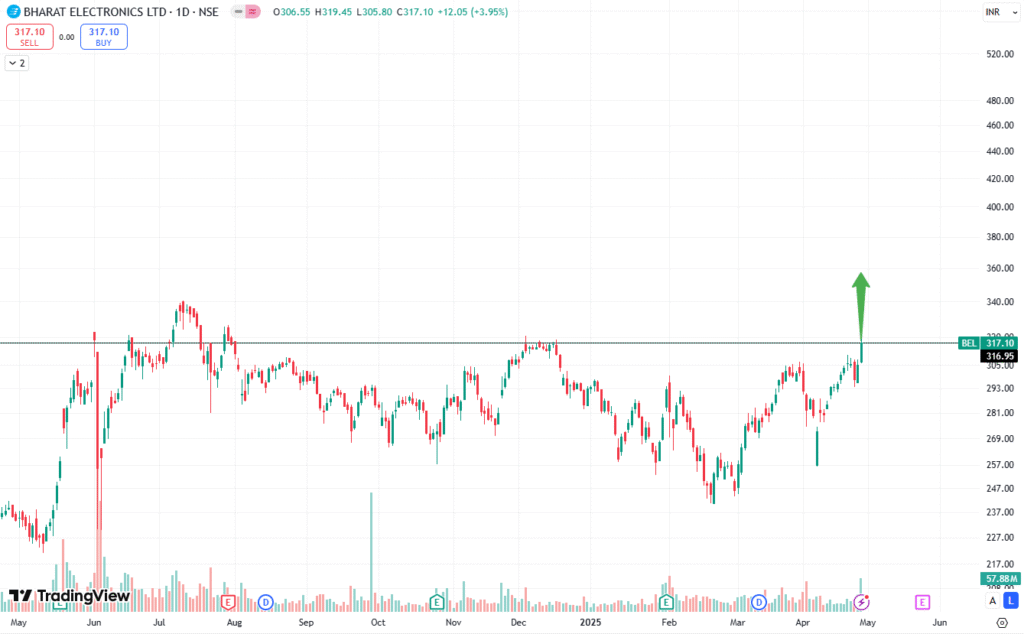Open the INR currency dropdown

click(1001, 12)
